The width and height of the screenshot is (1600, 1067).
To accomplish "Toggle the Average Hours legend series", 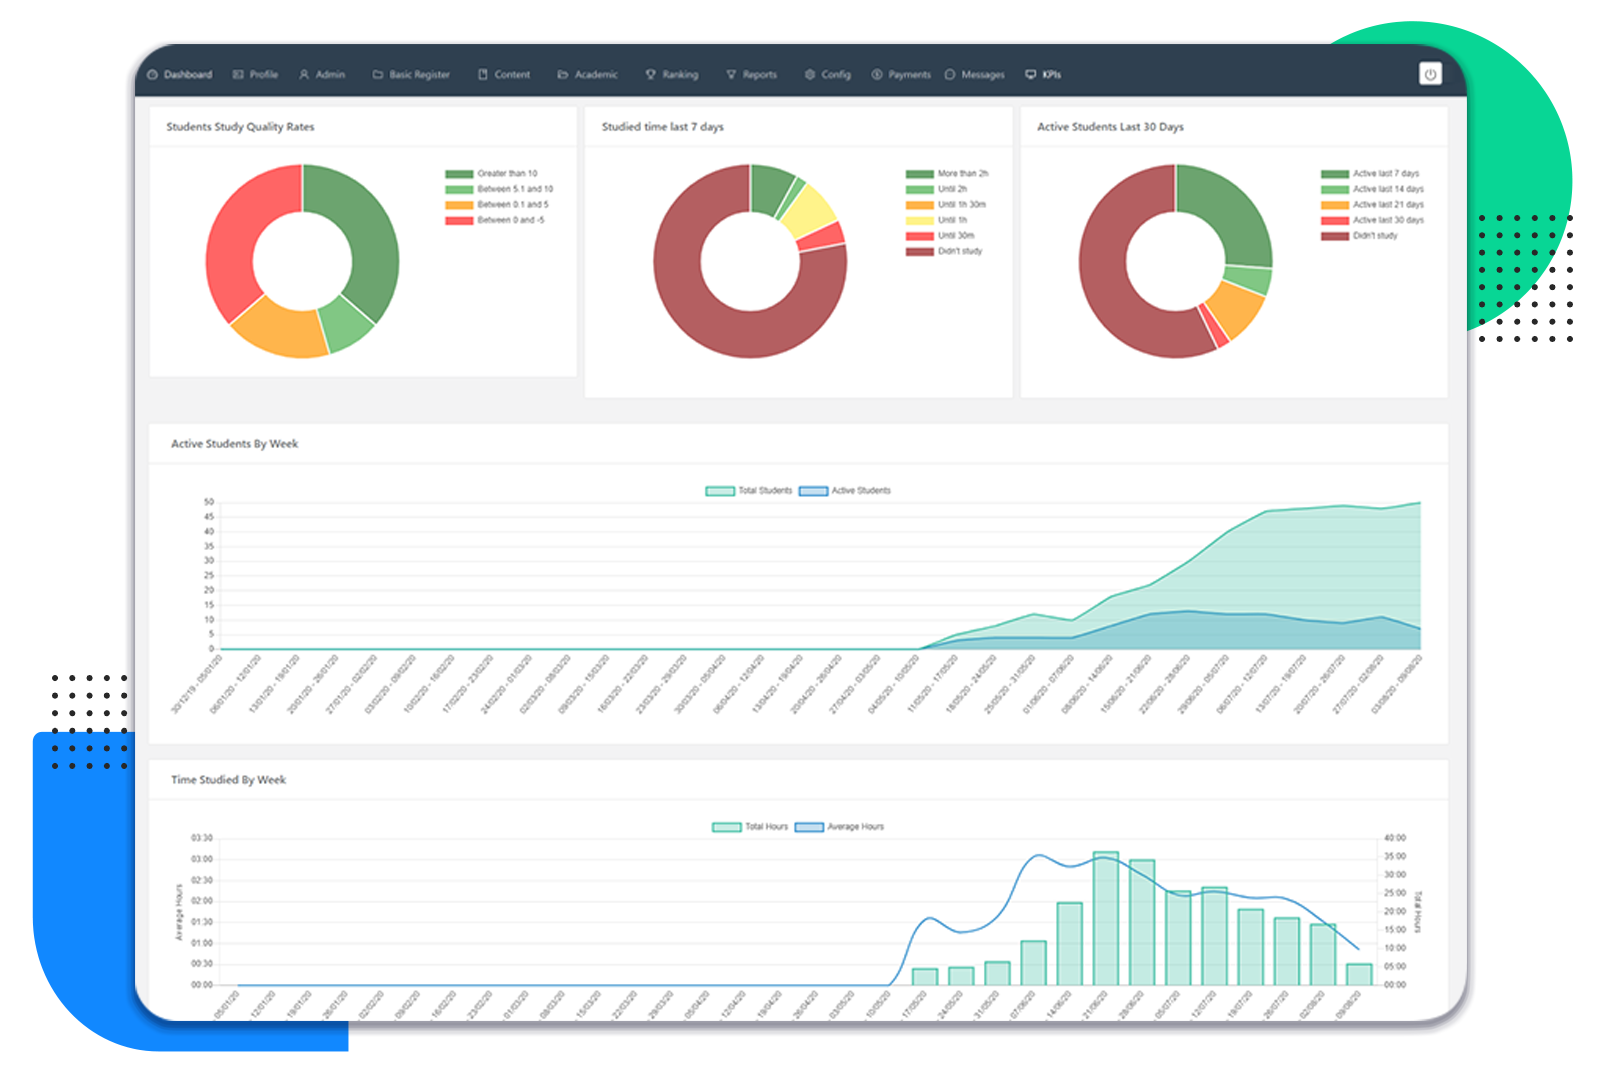I will [840, 827].
